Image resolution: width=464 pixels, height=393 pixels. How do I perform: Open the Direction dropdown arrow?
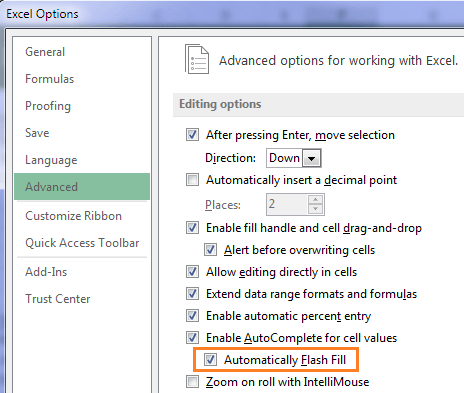(312, 158)
